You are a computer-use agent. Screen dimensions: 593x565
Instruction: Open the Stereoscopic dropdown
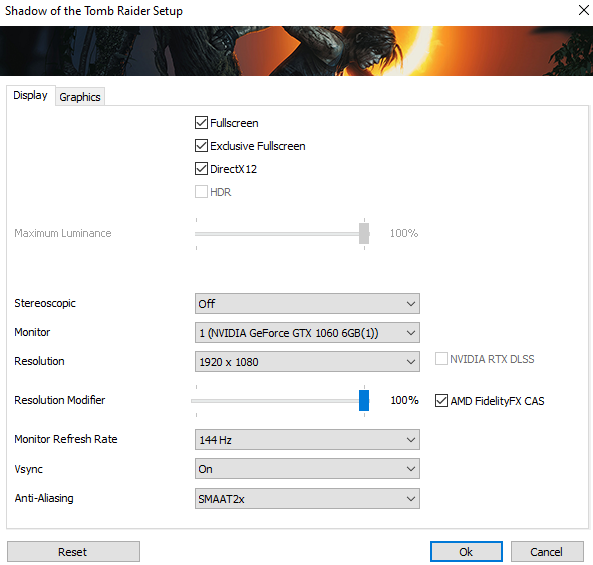coord(307,303)
